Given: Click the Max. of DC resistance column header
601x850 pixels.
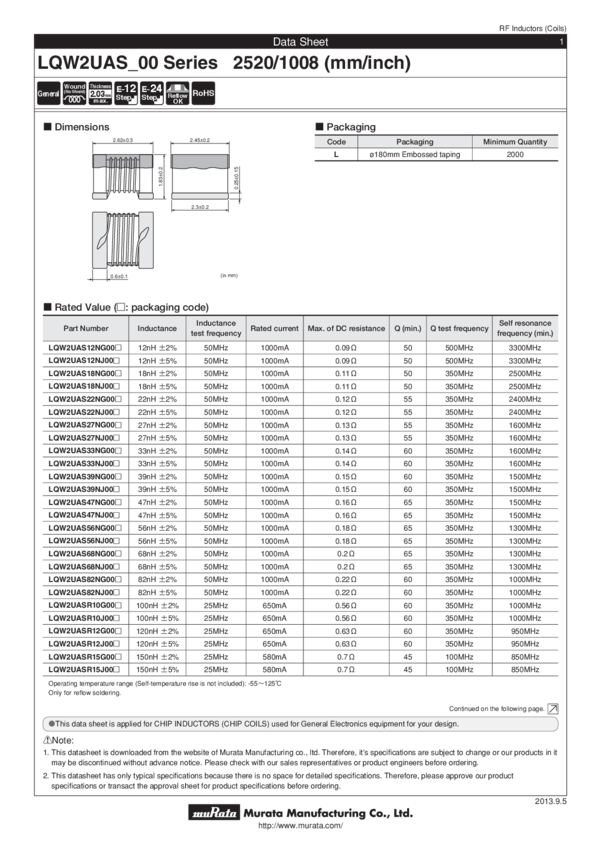Looking at the screenshot, I should [x=346, y=329].
